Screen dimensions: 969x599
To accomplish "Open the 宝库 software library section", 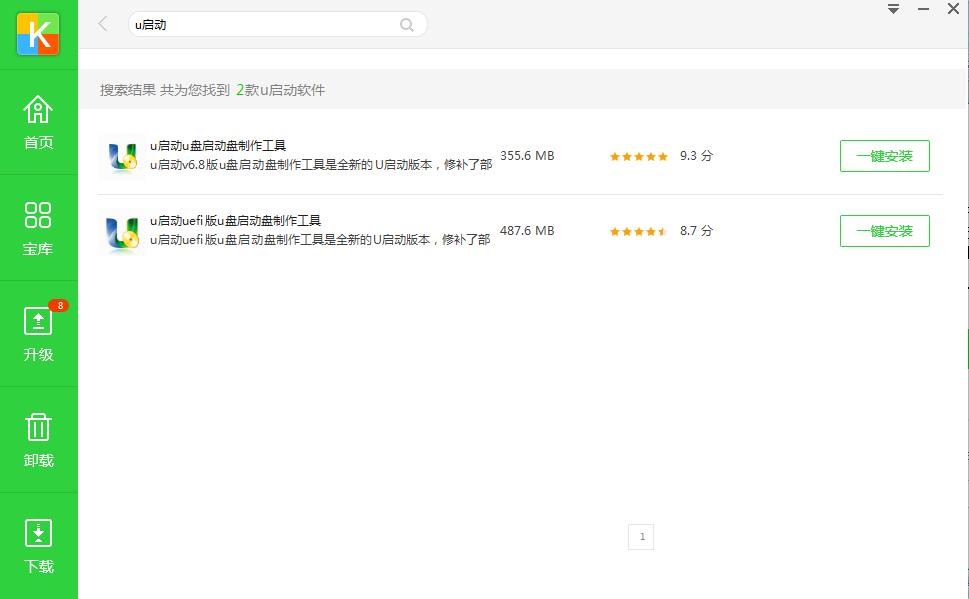I will 38,228.
